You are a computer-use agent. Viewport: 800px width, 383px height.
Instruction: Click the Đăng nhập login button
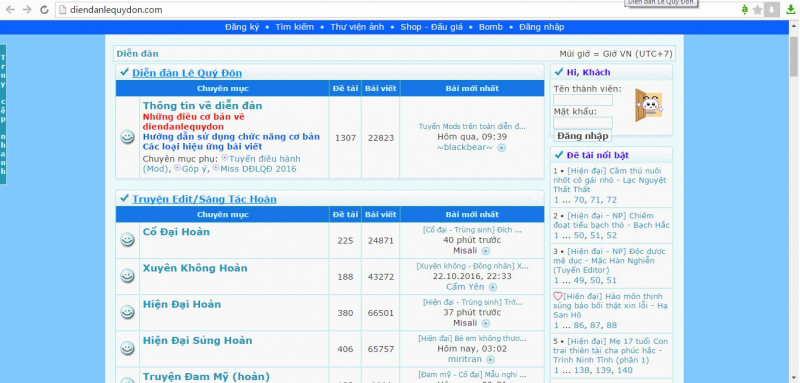tap(583, 136)
